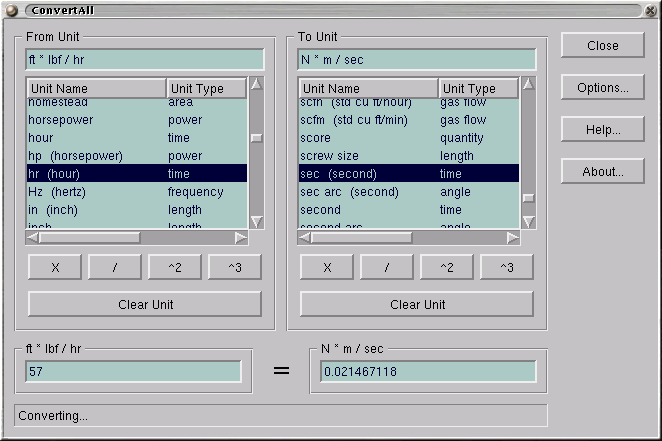662x441 pixels.
Task: Close the ConvertAll window via title bar
Action: pos(651,10)
